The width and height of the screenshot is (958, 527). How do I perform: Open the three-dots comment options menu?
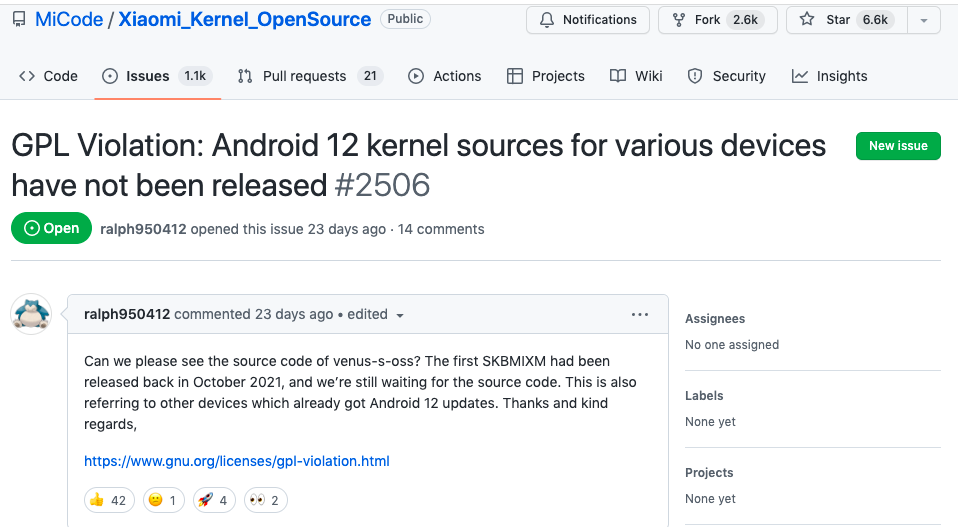640,314
